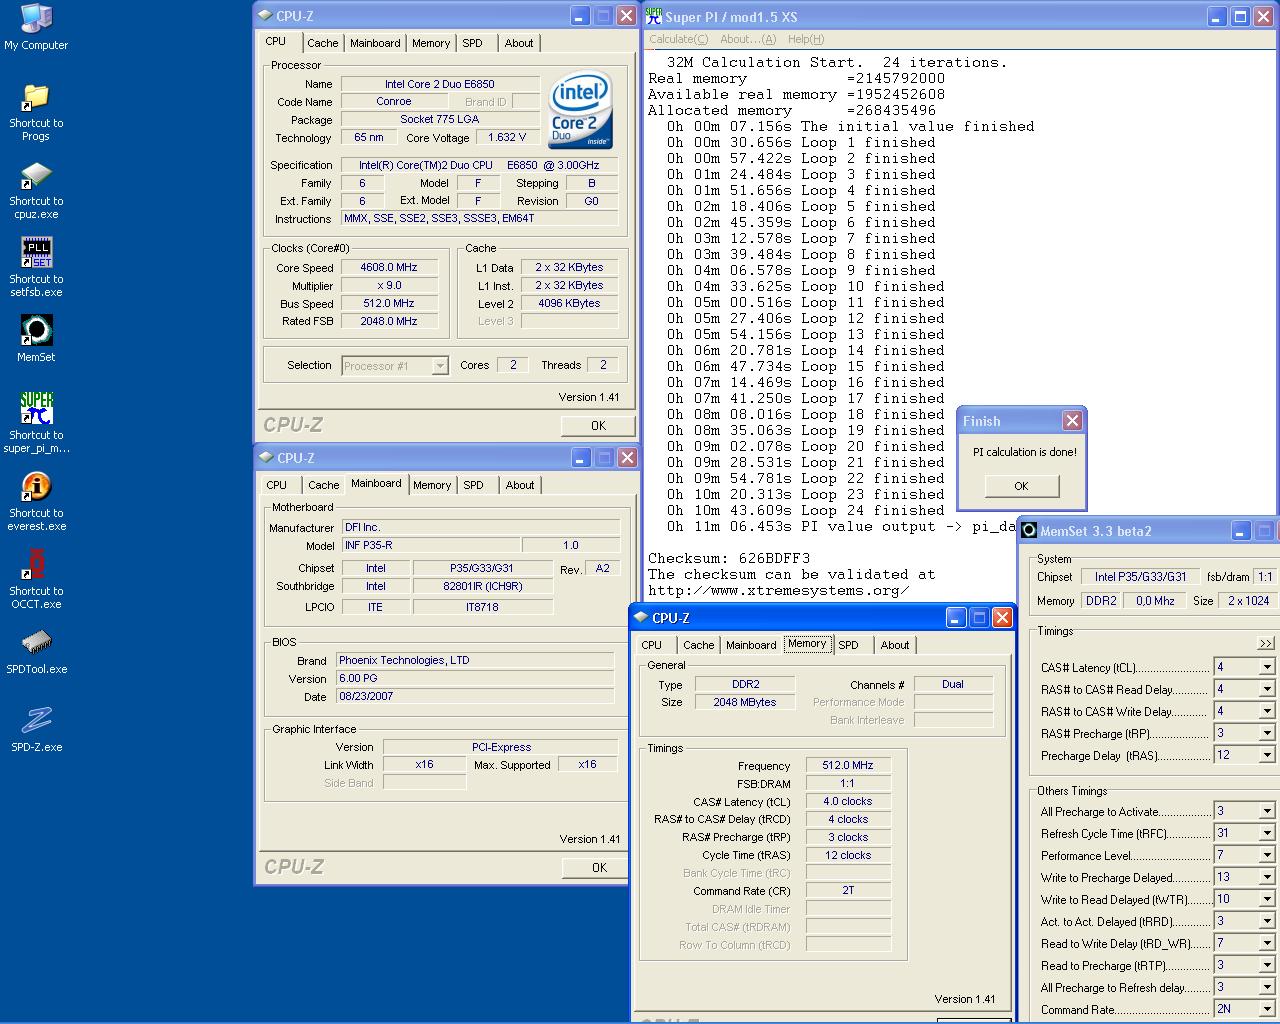Click the Checksum: 626BDFF3 text line
Screen dimensions: 1280x1024
click(x=729, y=558)
